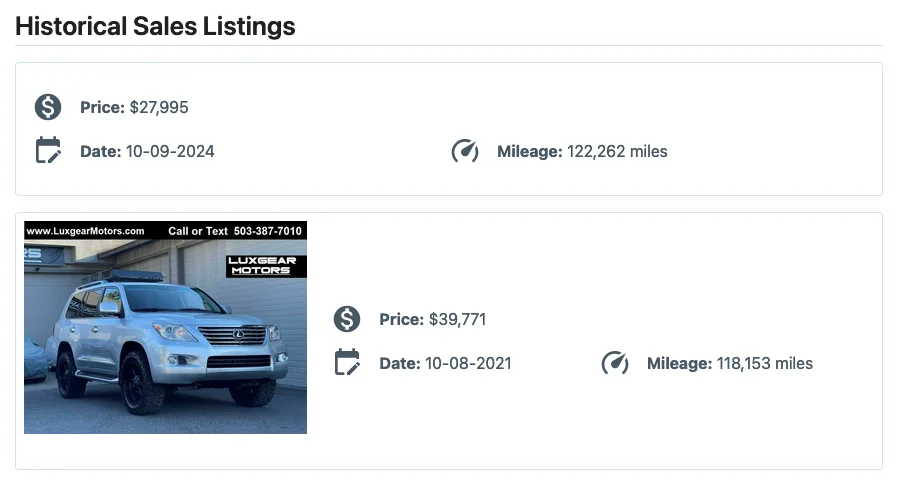The width and height of the screenshot is (901, 481).
Task: Click the speedometer icon beside 118,153 miles
Action: click(x=615, y=363)
